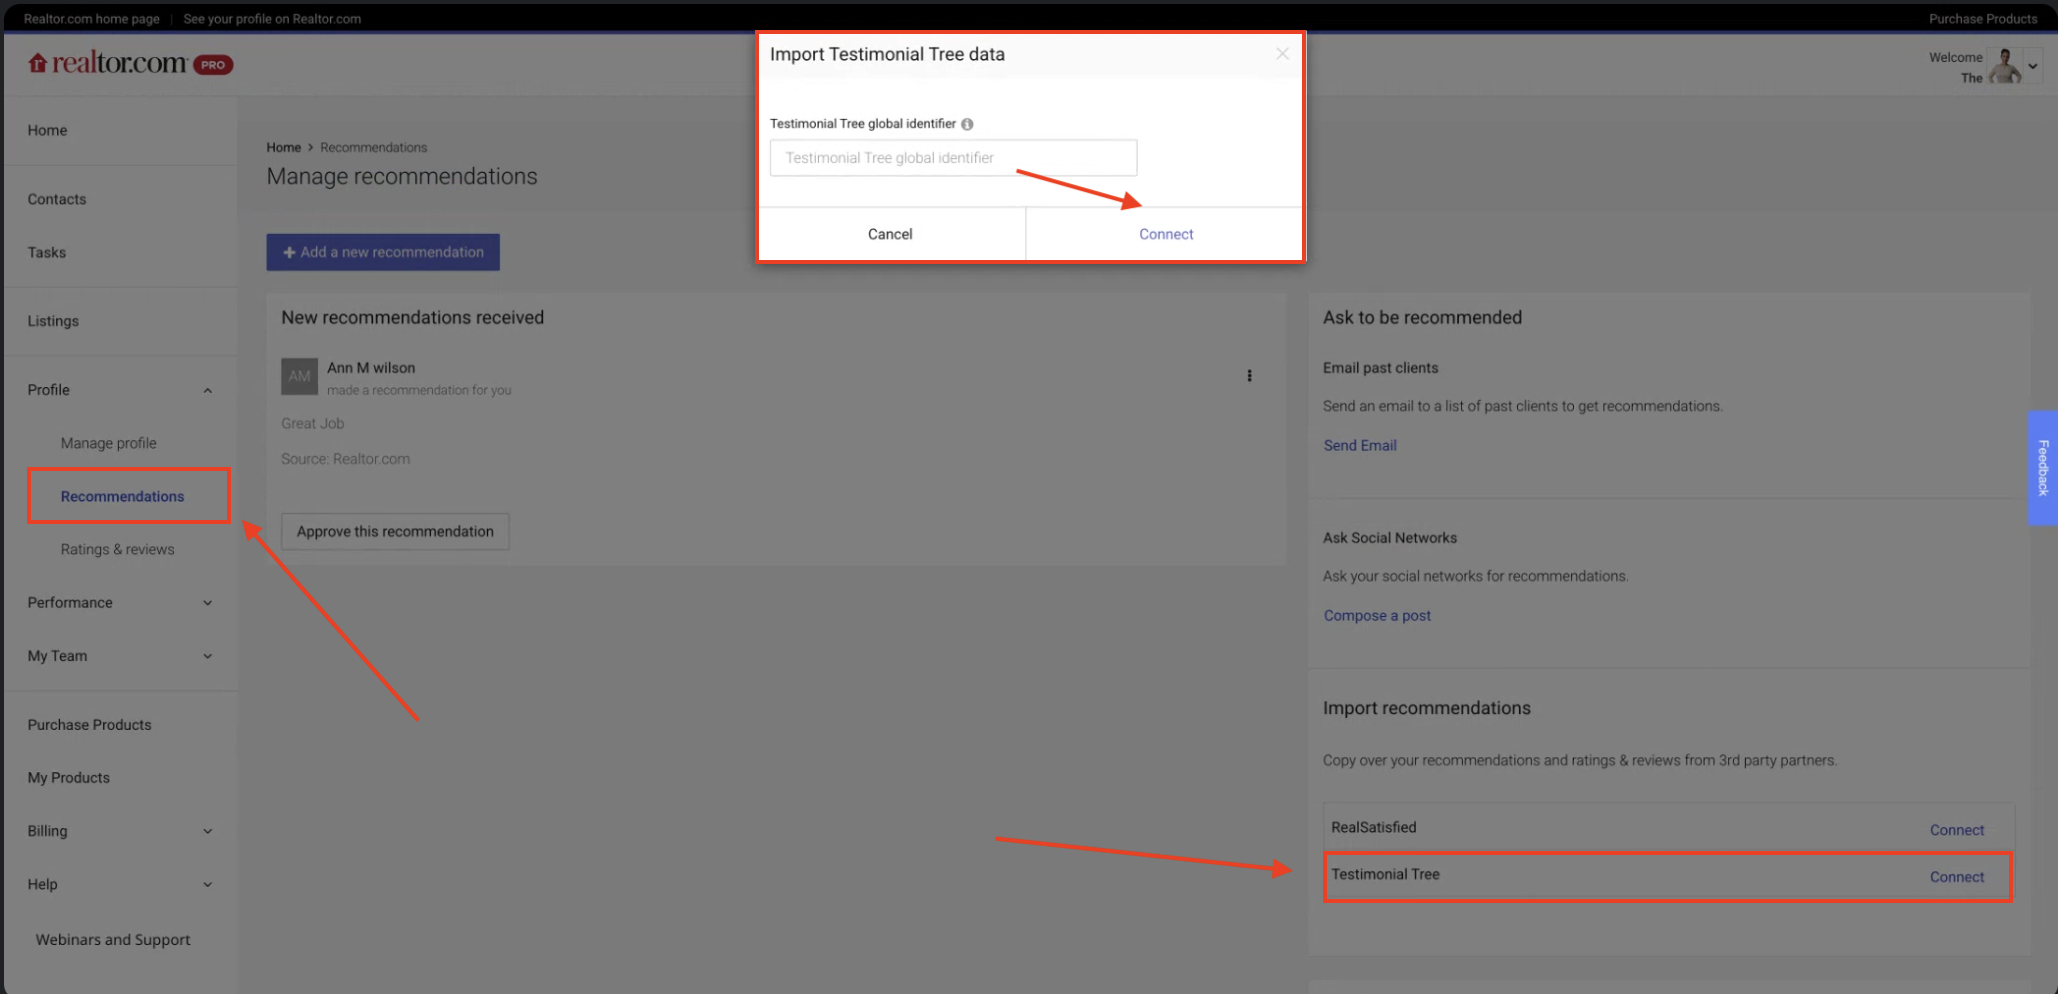
Task: Select Manage profile submenu item
Action: pos(108,443)
